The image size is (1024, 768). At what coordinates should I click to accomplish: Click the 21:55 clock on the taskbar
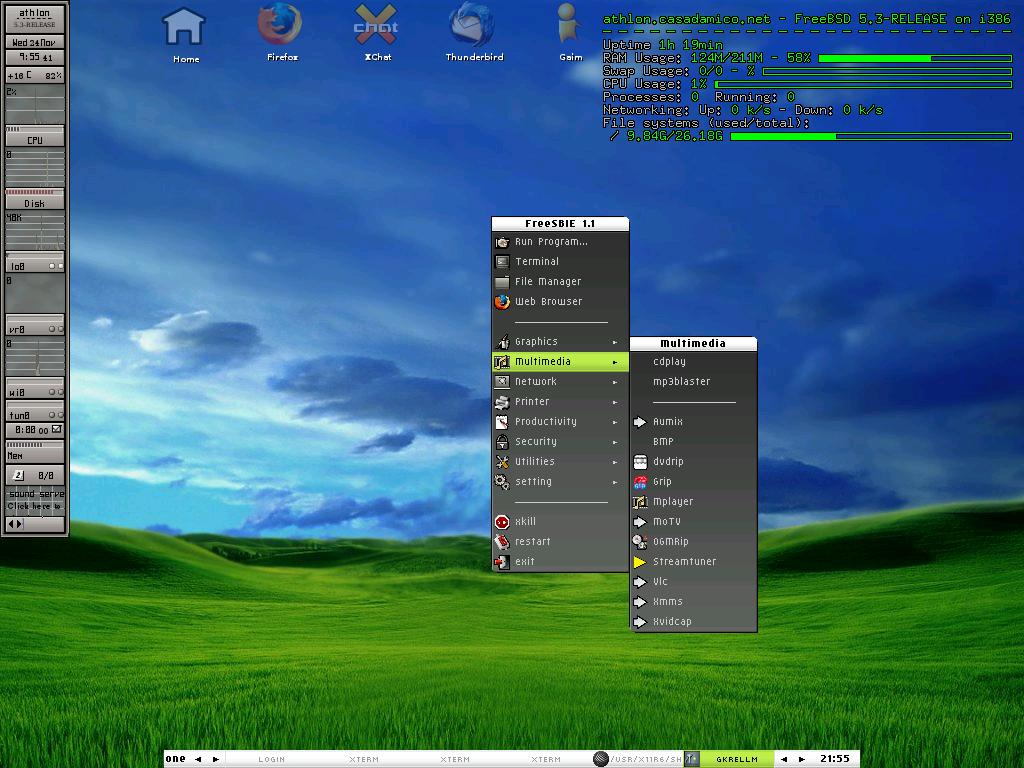[835, 759]
